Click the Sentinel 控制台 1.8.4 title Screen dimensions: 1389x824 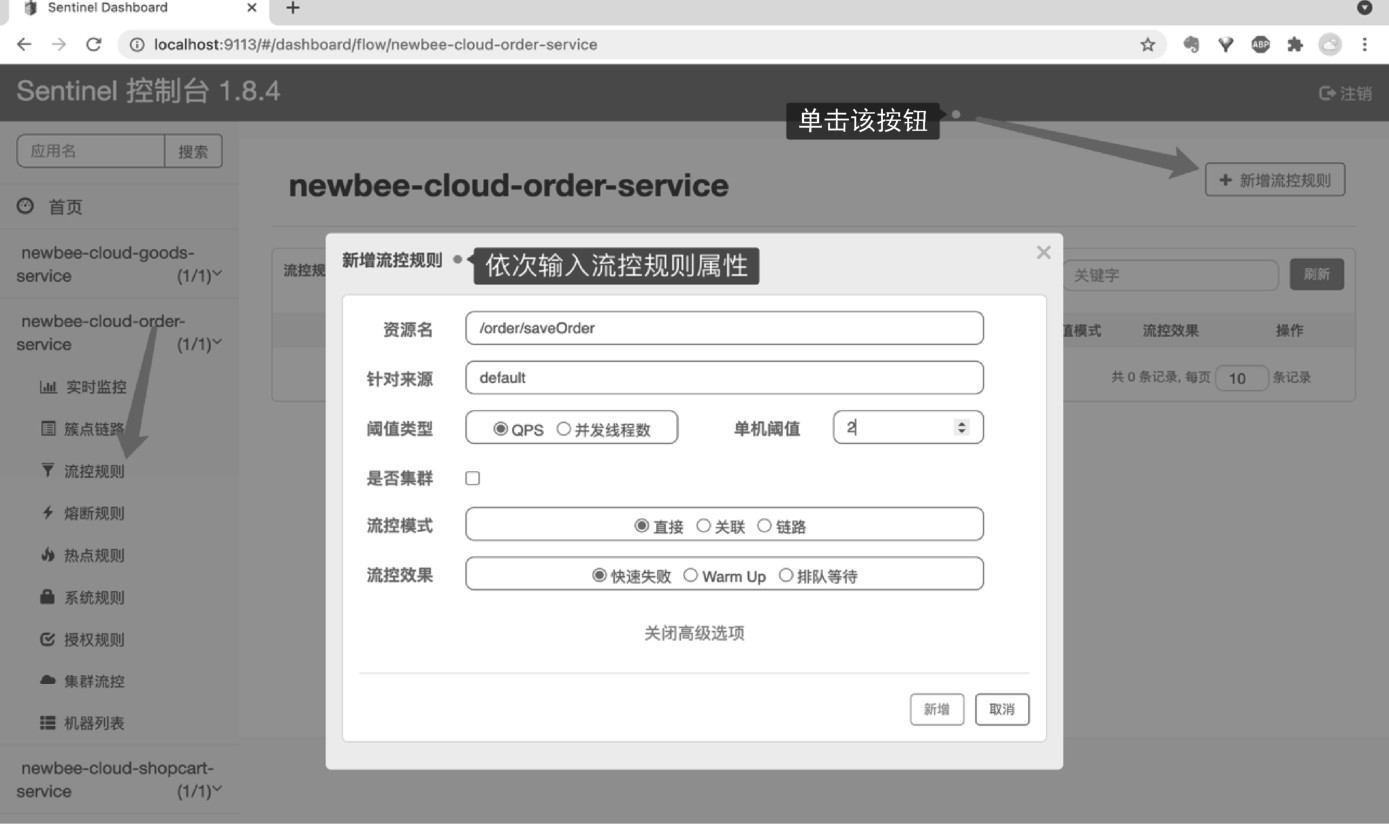[149, 92]
